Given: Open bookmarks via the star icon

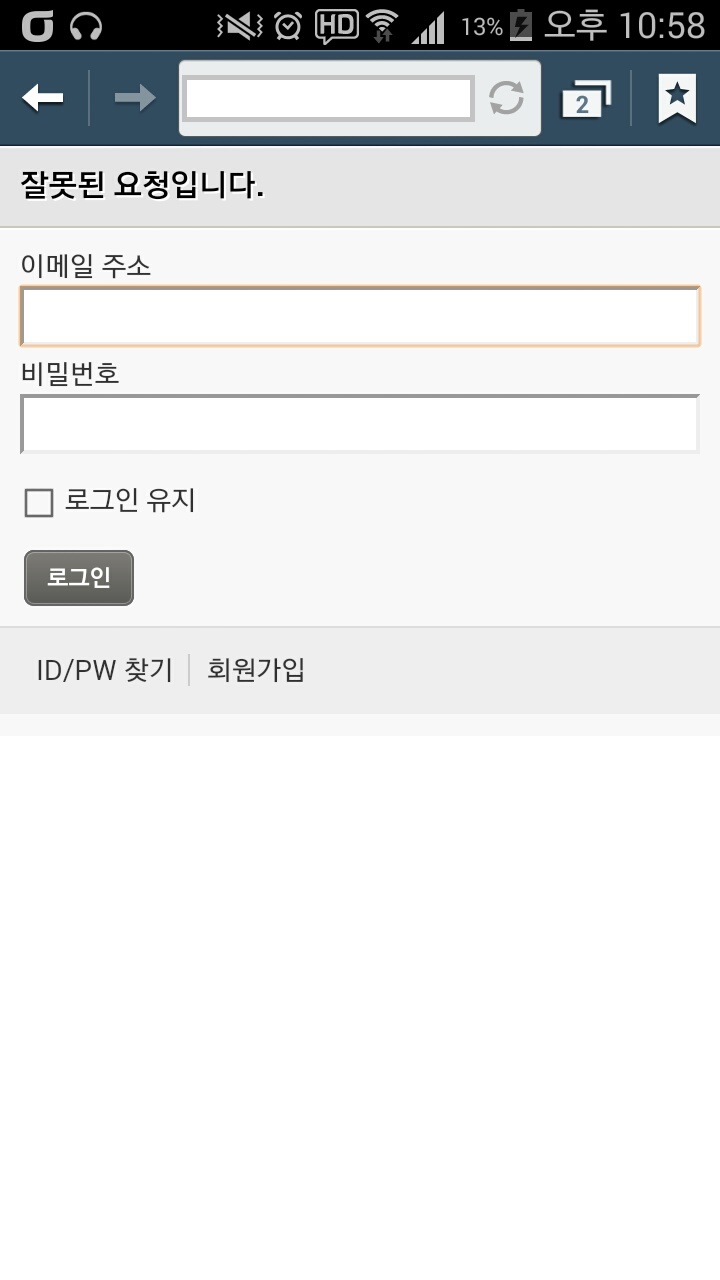Looking at the screenshot, I should [x=677, y=97].
